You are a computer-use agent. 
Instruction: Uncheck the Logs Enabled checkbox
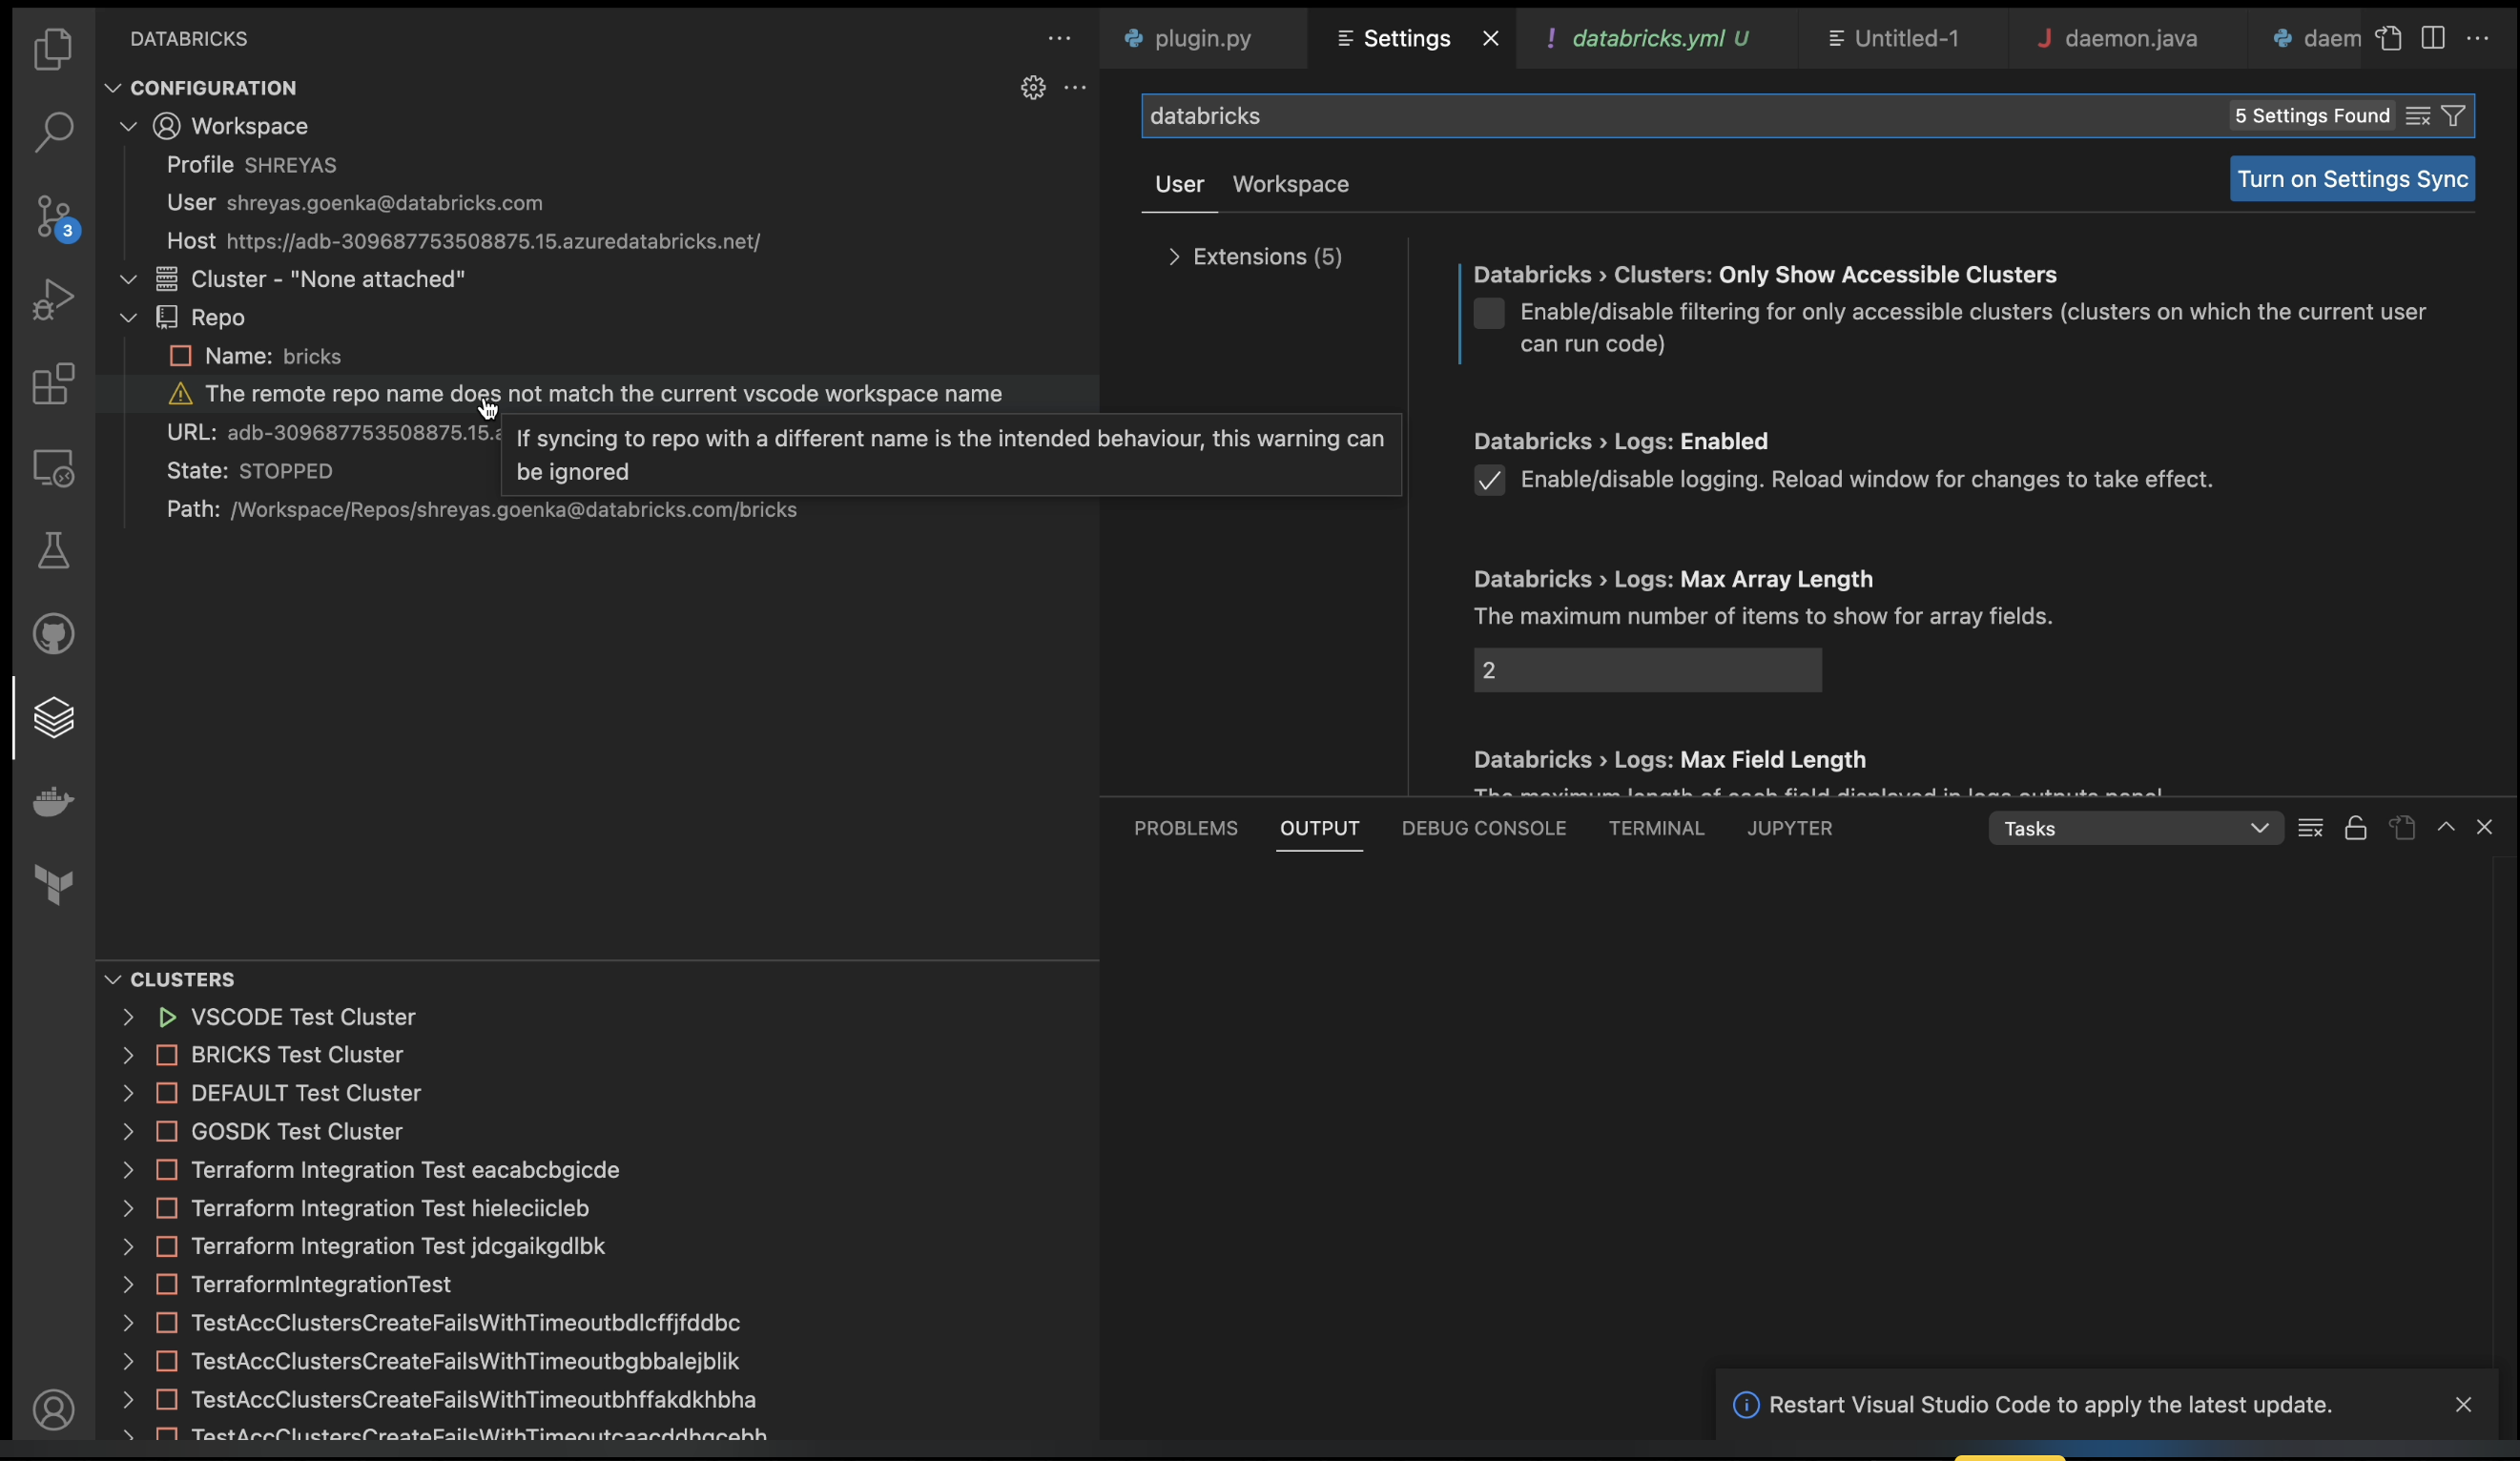click(x=1489, y=480)
